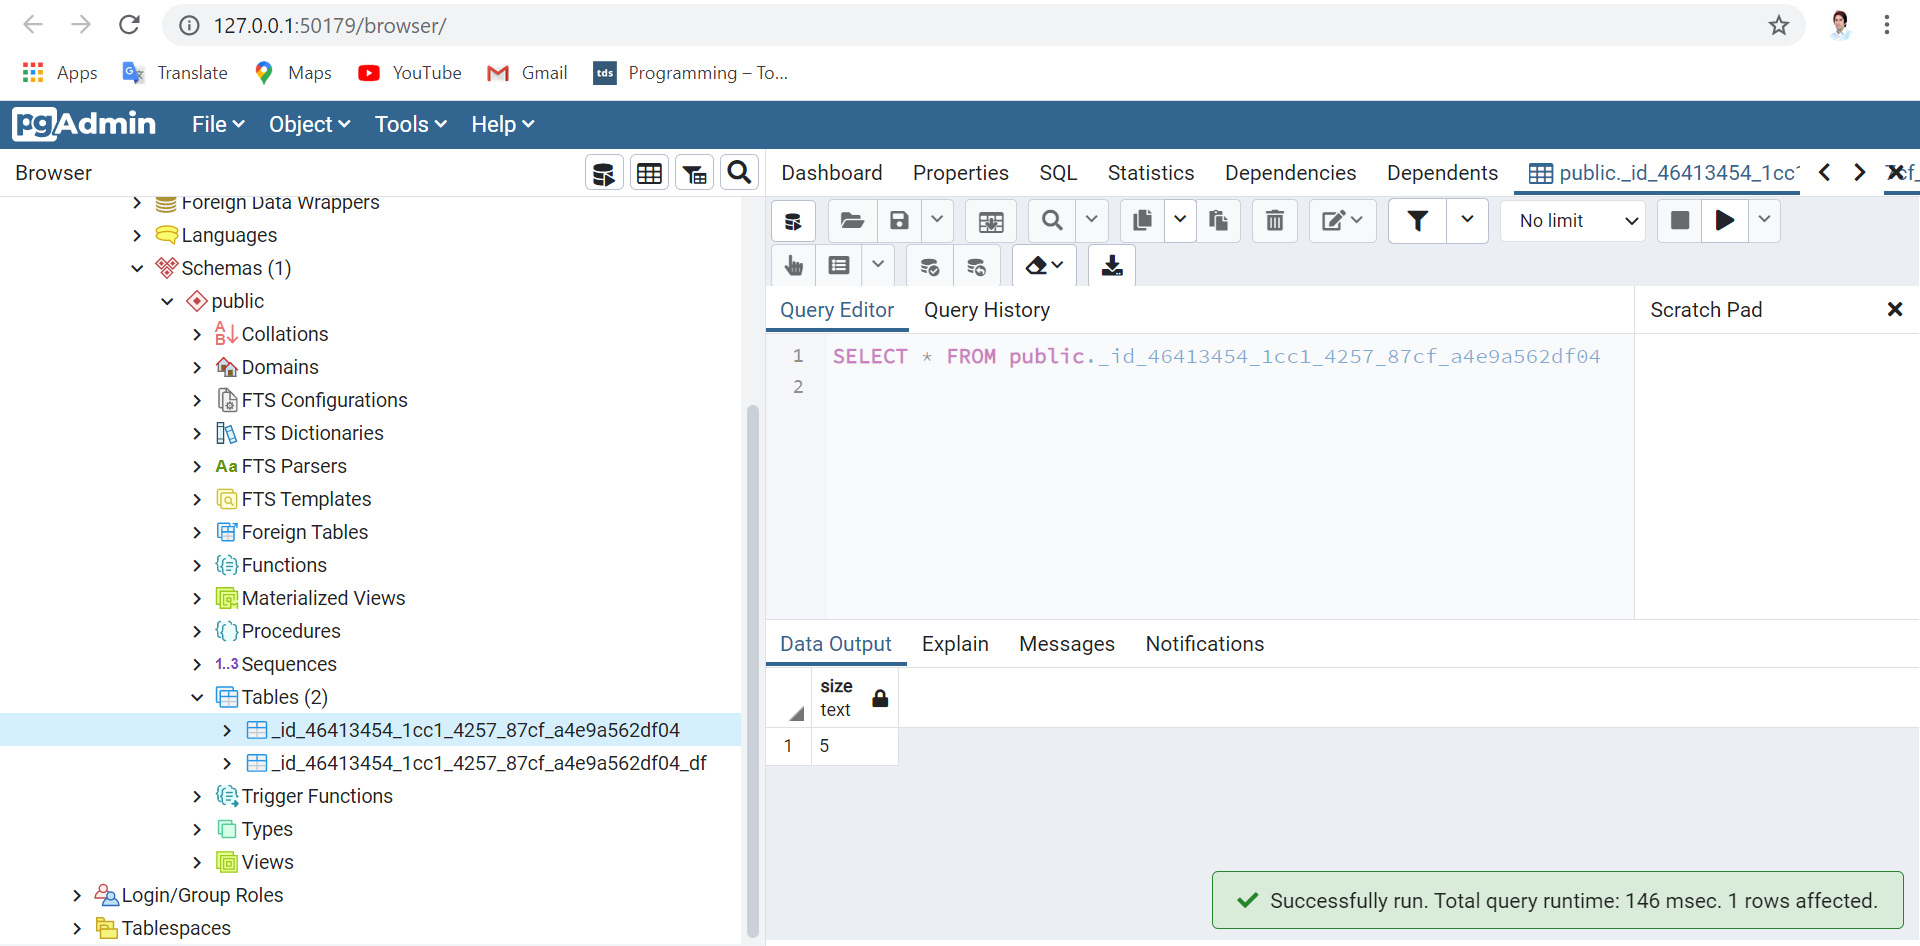
Task: Expand the Functions node in the browser
Action: tap(197, 565)
